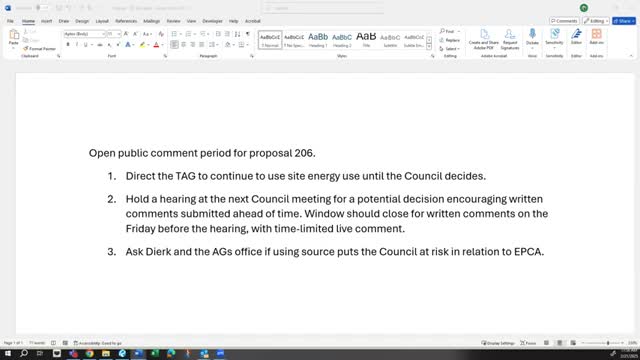Expand the numbering list dropdown

194,34
